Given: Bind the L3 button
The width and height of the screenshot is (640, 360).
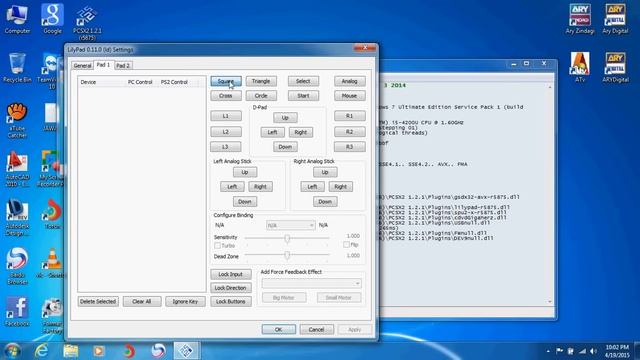Looking at the screenshot, I should click(x=226, y=147).
